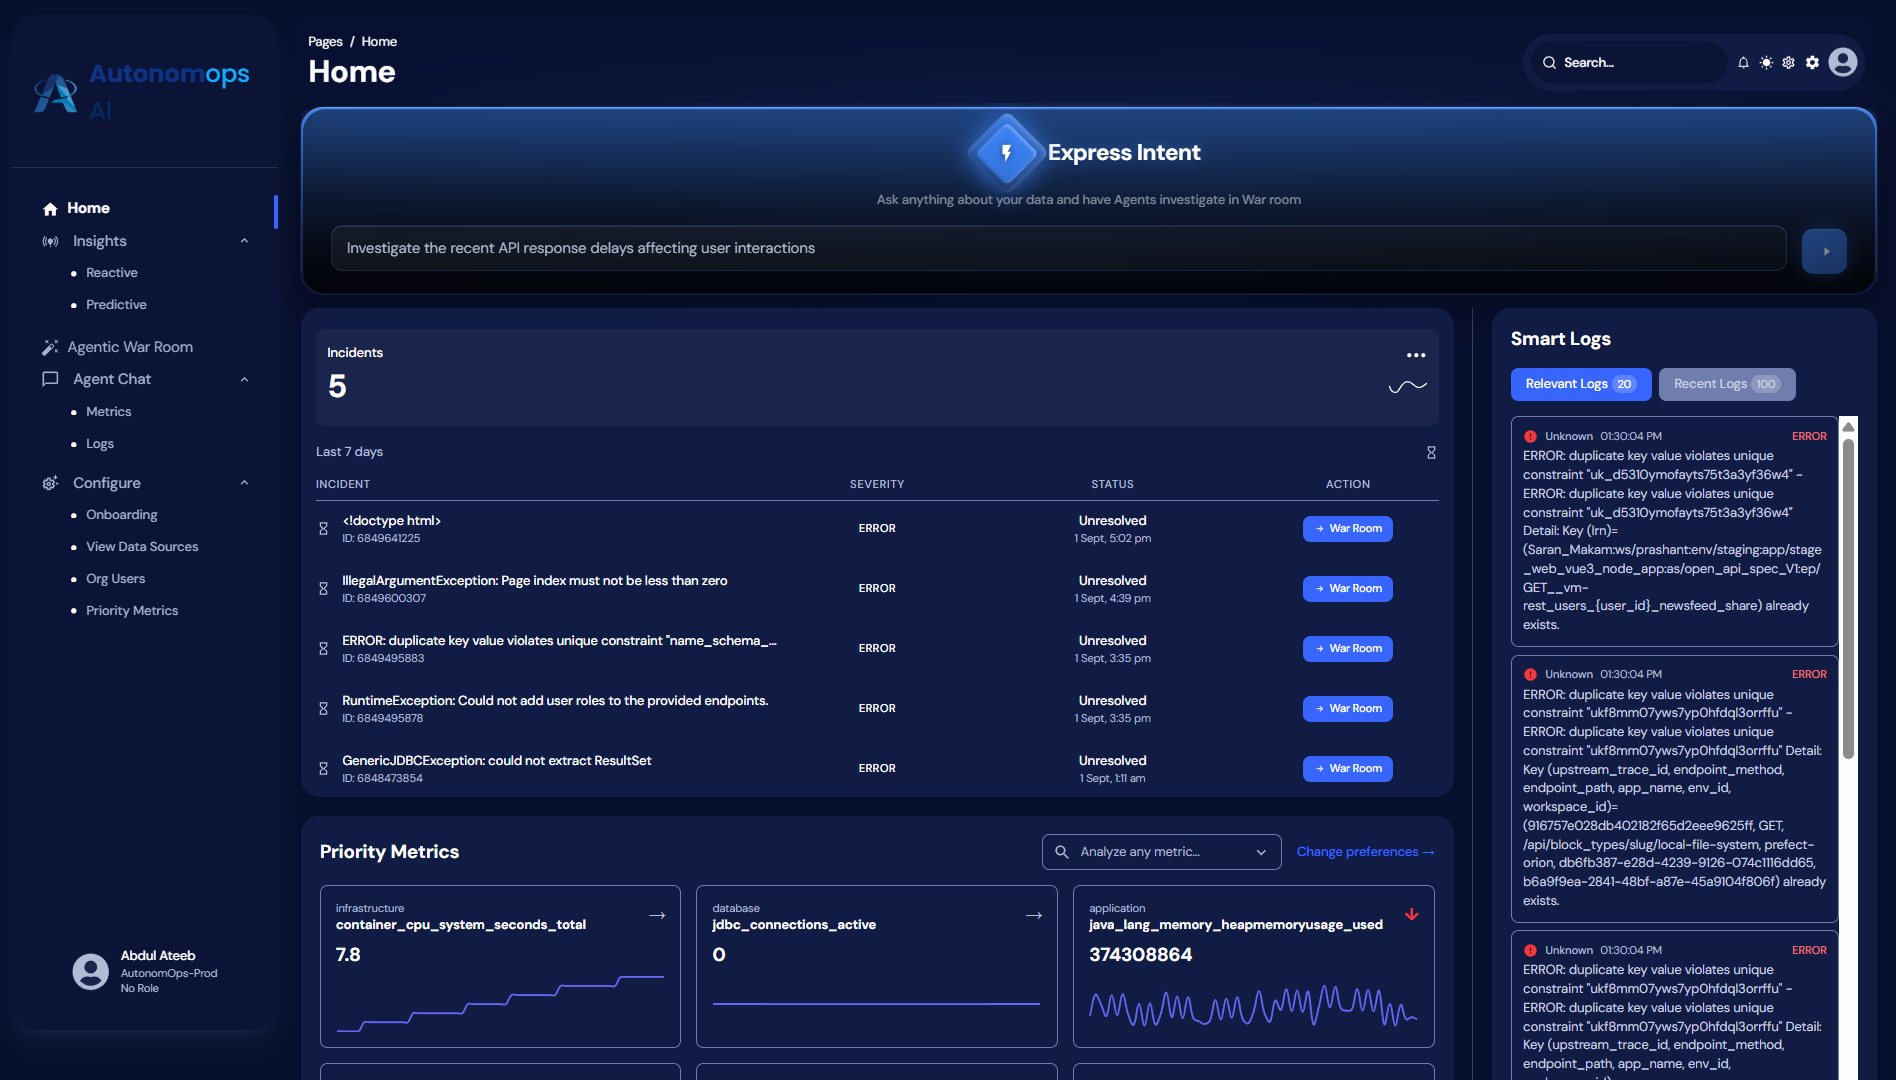Click the Agentic War Room wand icon

[50, 347]
